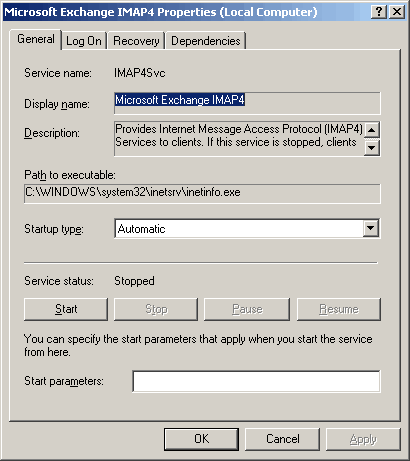The height and width of the screenshot is (461, 410).
Task: Focus the Start parameters text field
Action: click(x=256, y=381)
